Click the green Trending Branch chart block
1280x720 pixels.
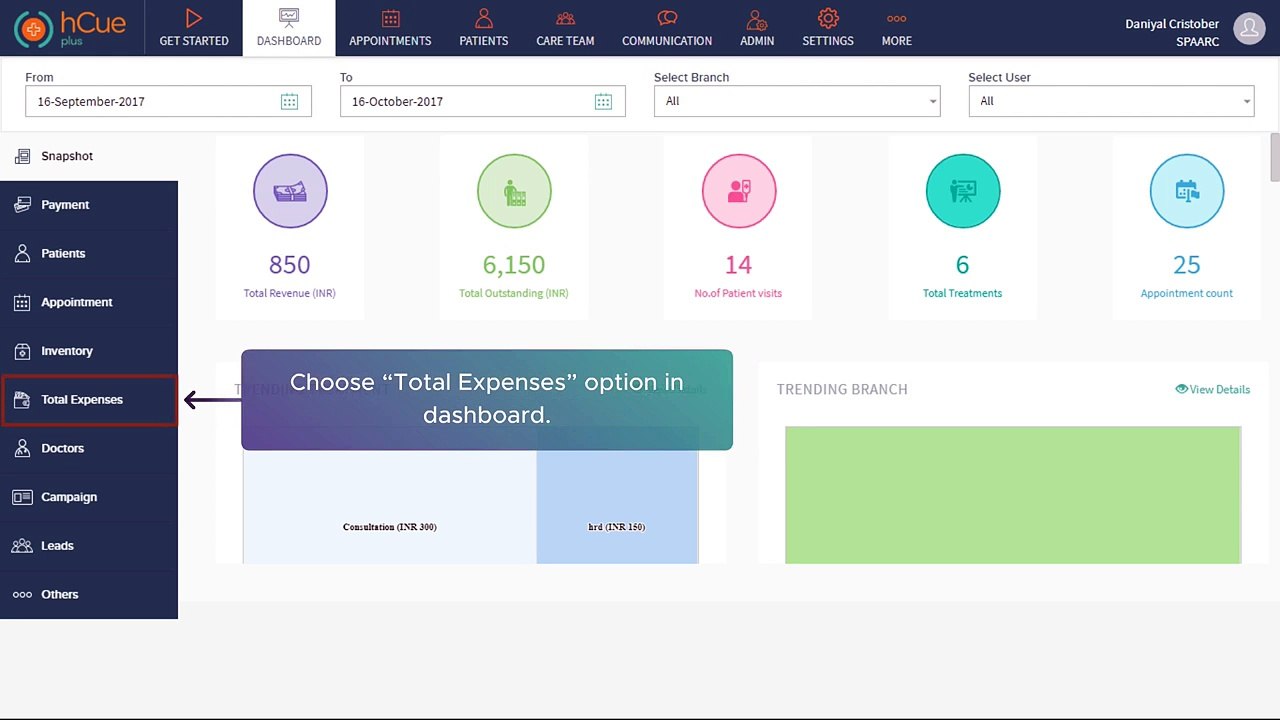(x=1013, y=495)
